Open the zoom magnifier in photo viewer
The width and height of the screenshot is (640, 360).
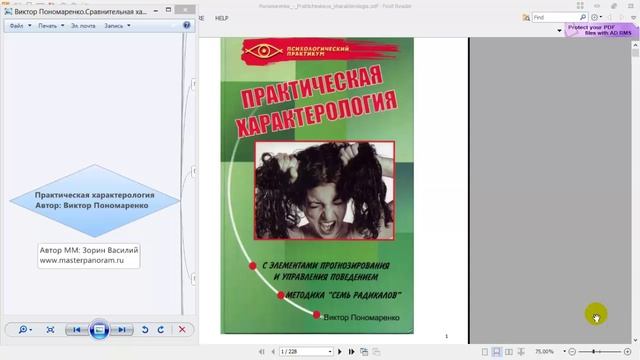click(x=25, y=330)
